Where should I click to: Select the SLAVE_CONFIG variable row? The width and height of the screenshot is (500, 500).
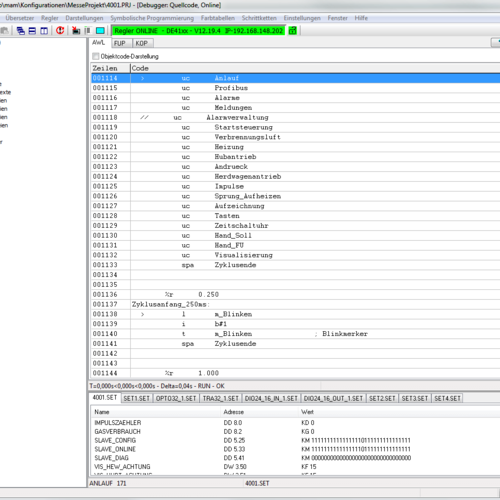[295, 440]
